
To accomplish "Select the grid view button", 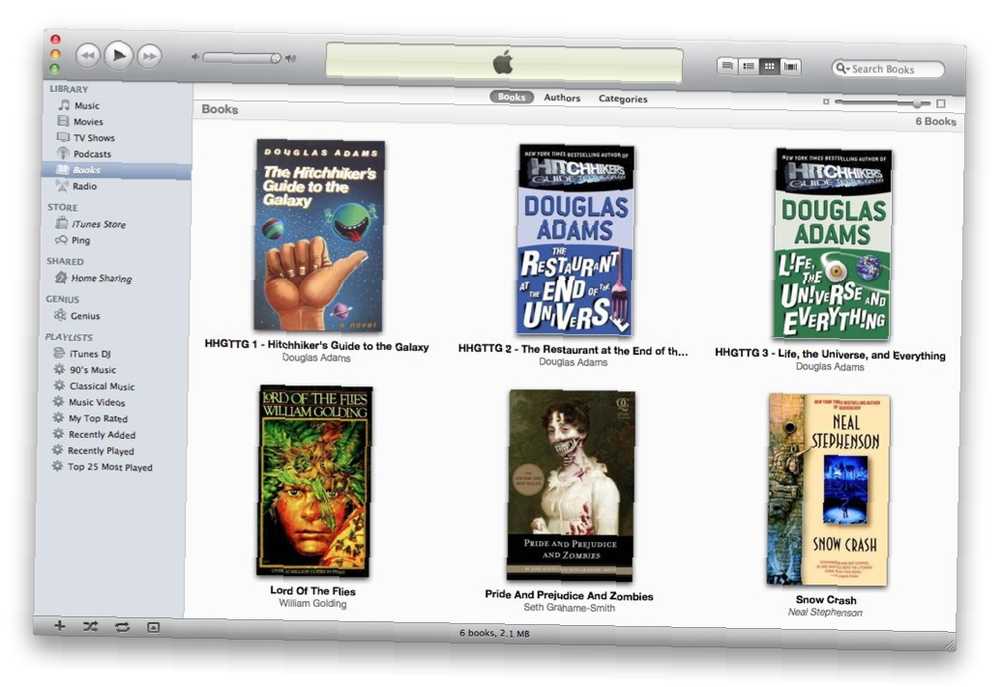I will (x=770, y=66).
